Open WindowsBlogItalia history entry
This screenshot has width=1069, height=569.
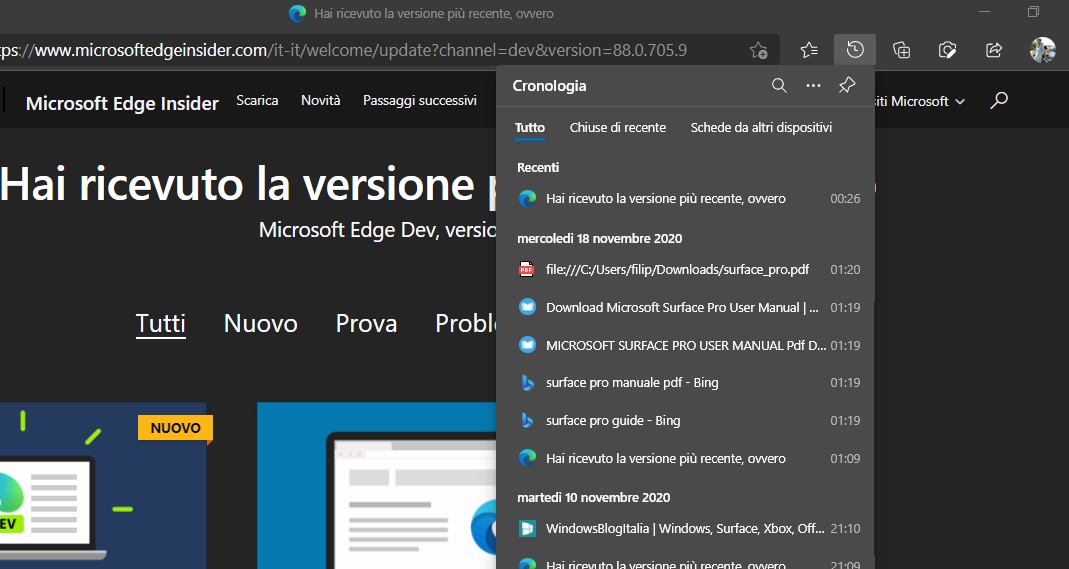point(685,528)
